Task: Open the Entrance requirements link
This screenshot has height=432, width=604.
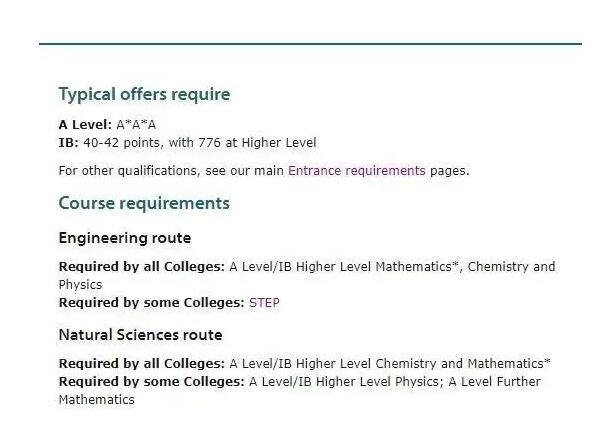Action: point(356,171)
